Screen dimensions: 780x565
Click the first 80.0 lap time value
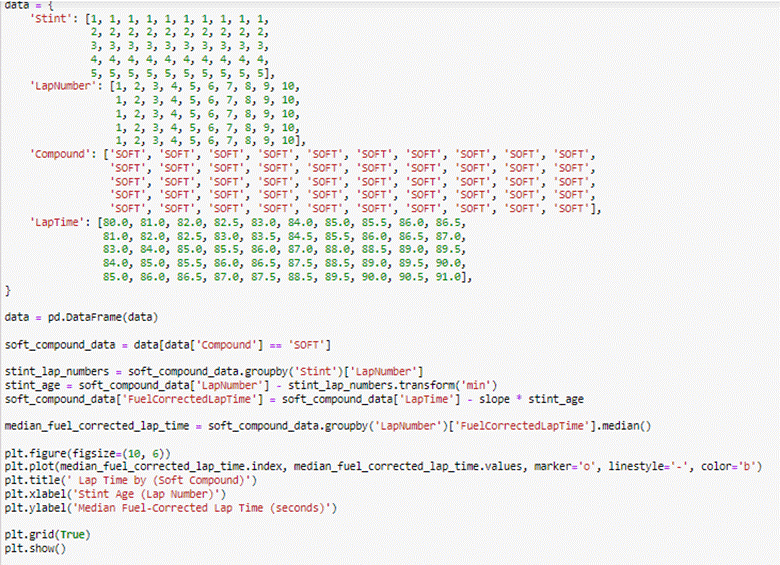tap(115, 222)
